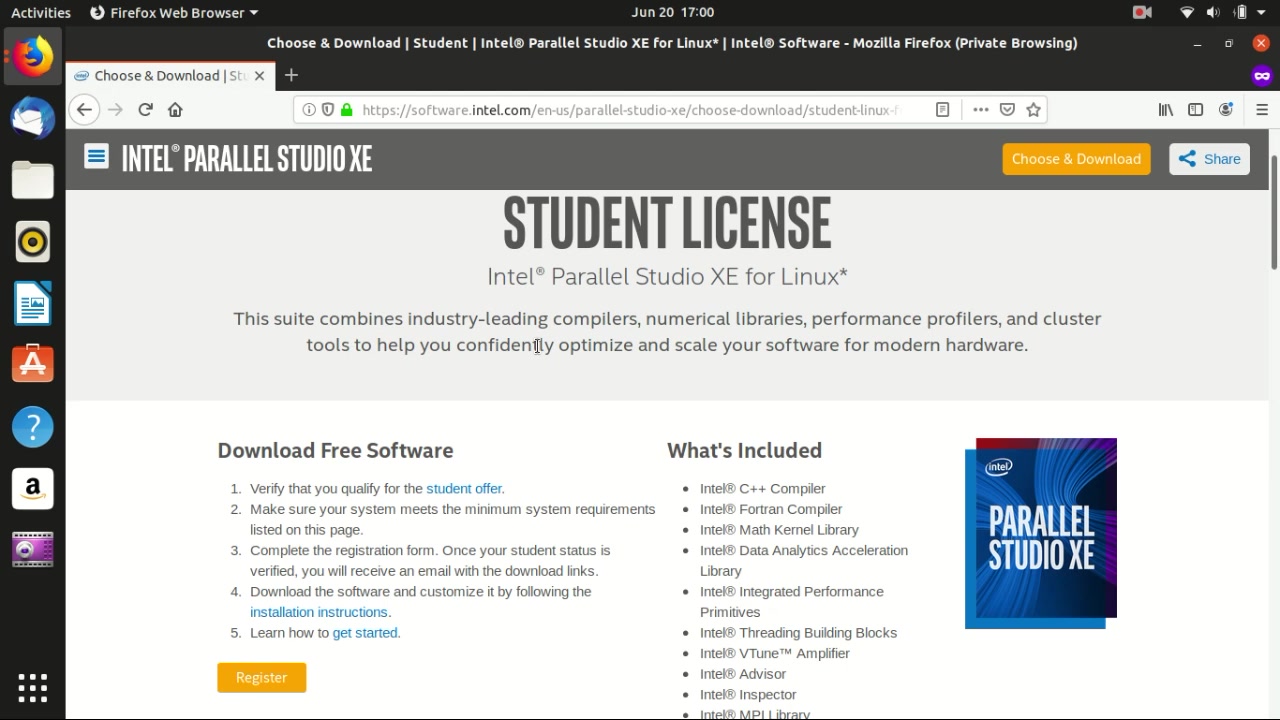Screen dimensions: 1280x720
Task: Click the Download Free Software heading
Action: click(x=335, y=450)
